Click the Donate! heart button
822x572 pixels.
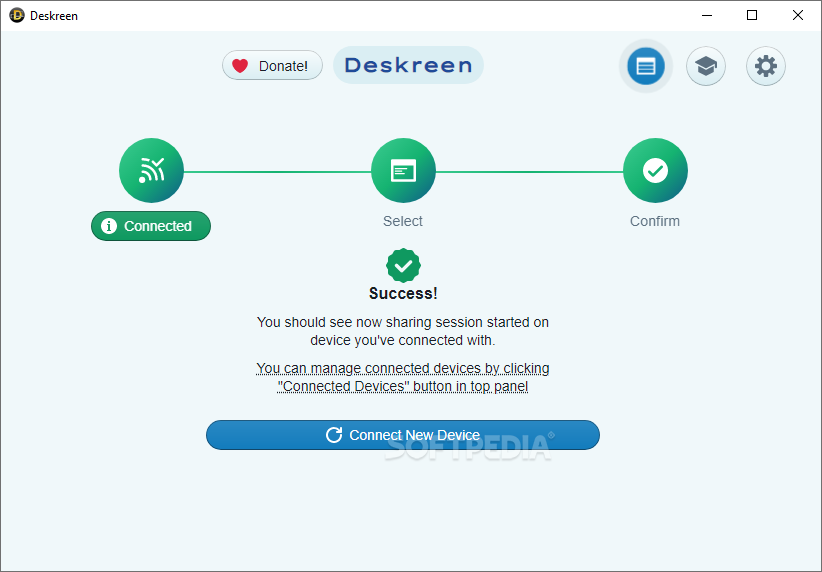pos(272,66)
